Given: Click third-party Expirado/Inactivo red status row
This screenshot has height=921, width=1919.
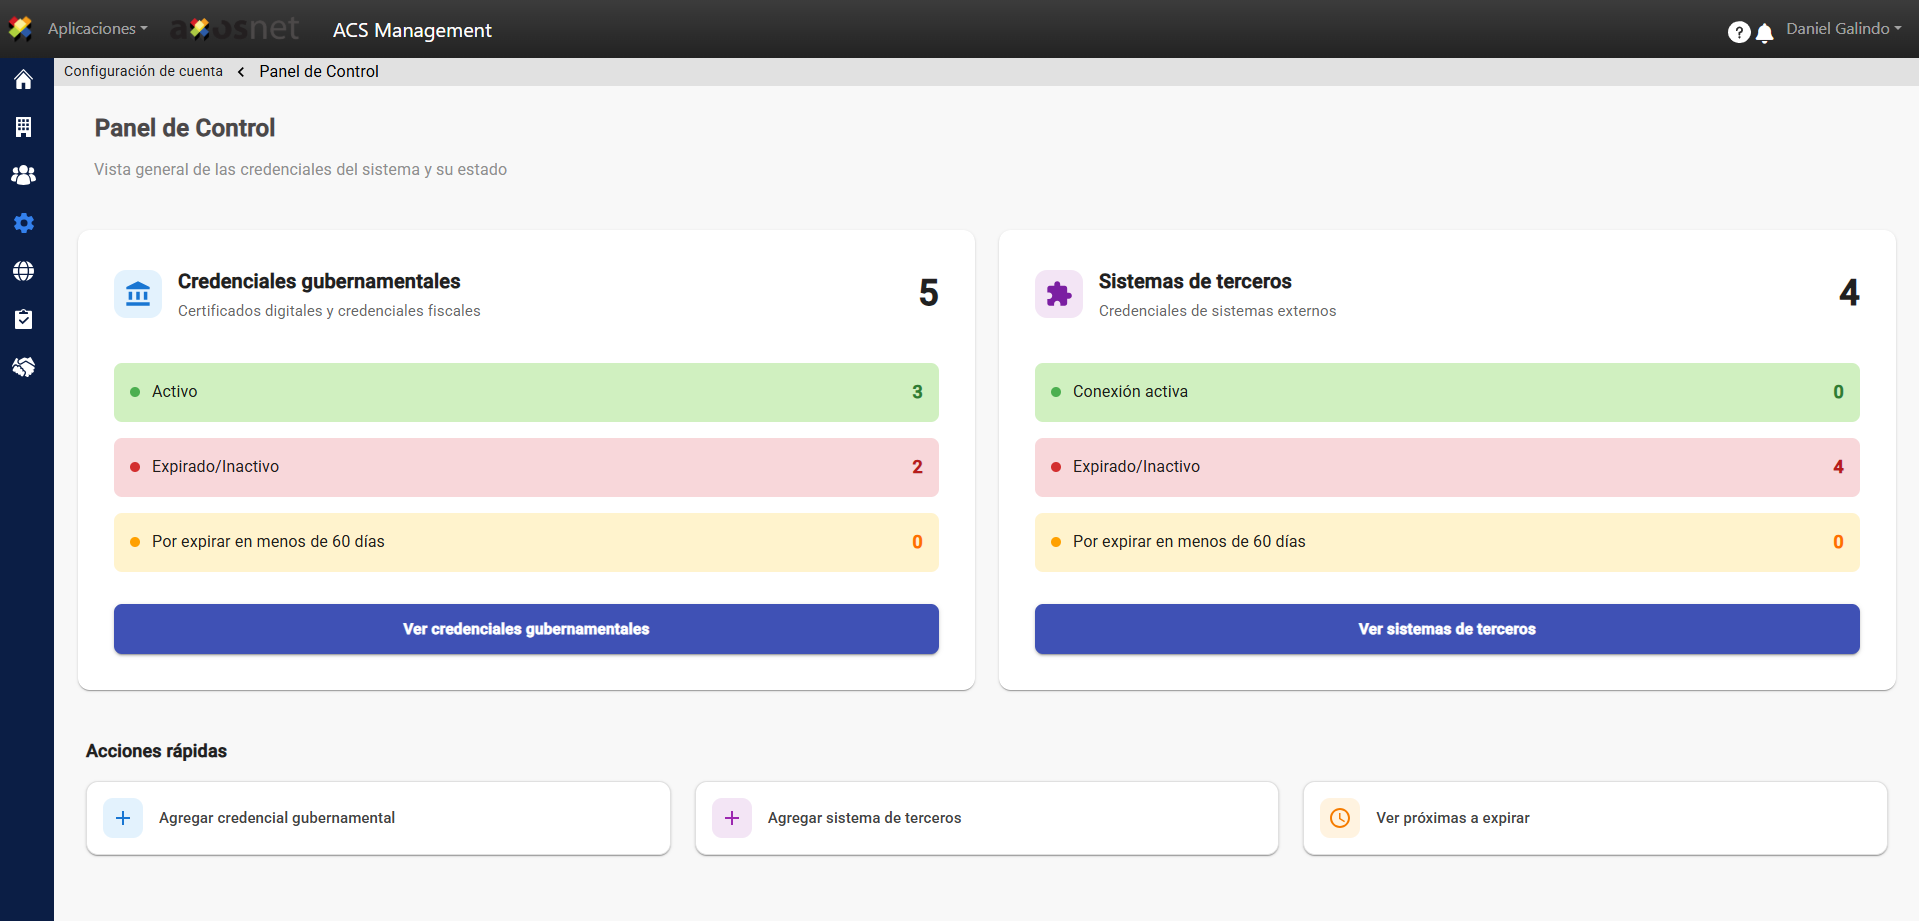Looking at the screenshot, I should (1446, 467).
